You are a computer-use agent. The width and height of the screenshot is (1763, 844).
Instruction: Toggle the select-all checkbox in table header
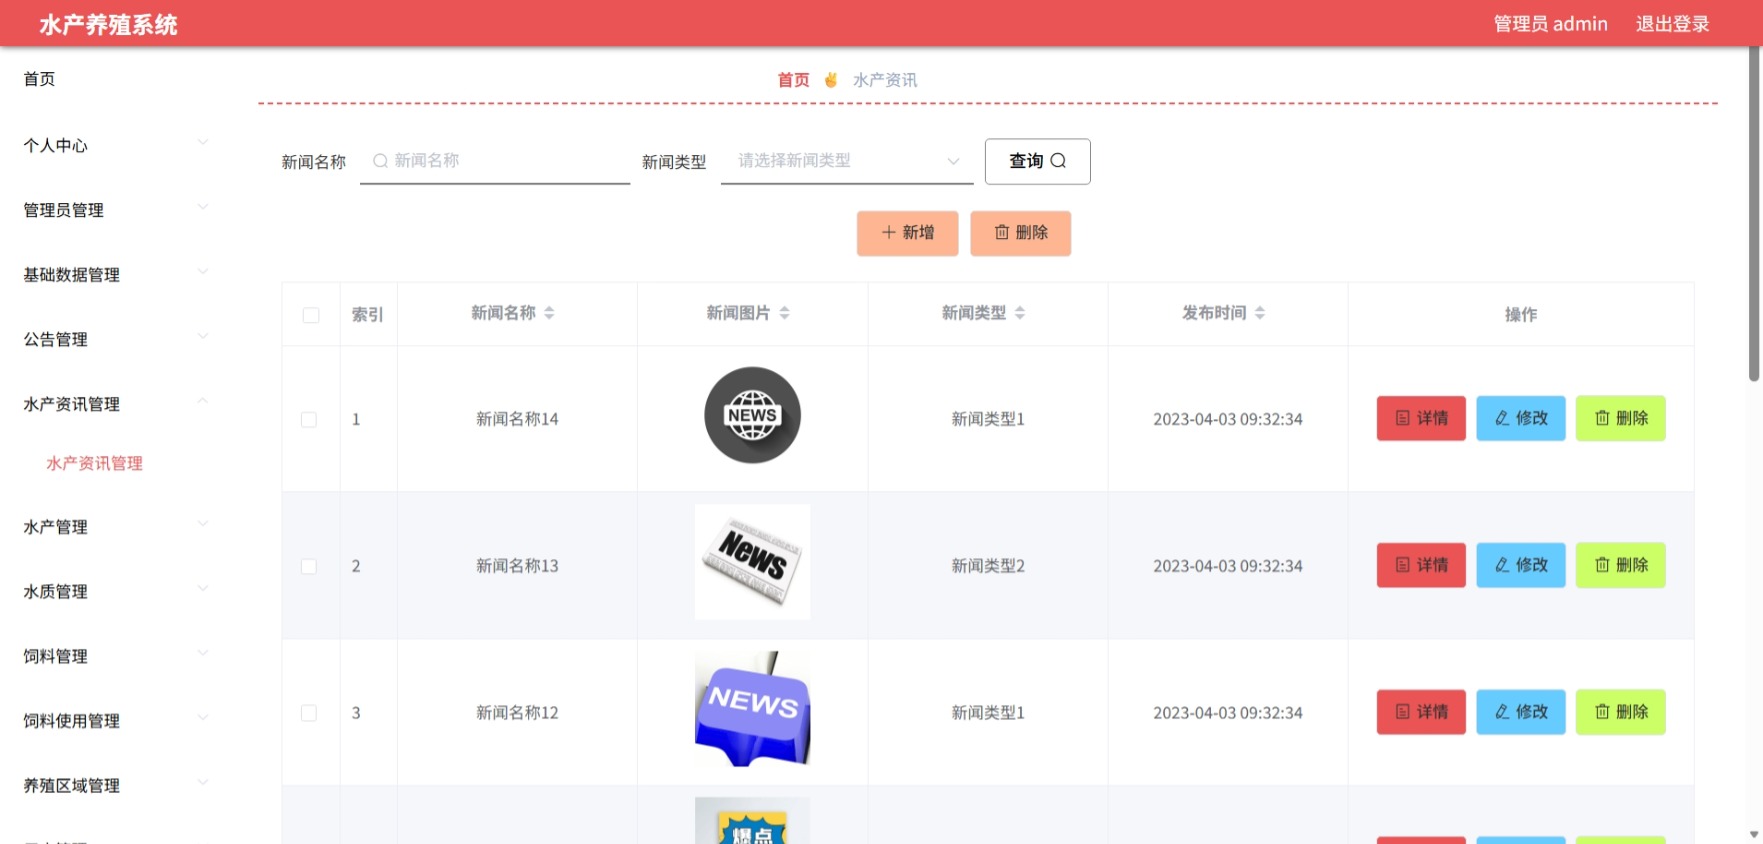point(311,315)
